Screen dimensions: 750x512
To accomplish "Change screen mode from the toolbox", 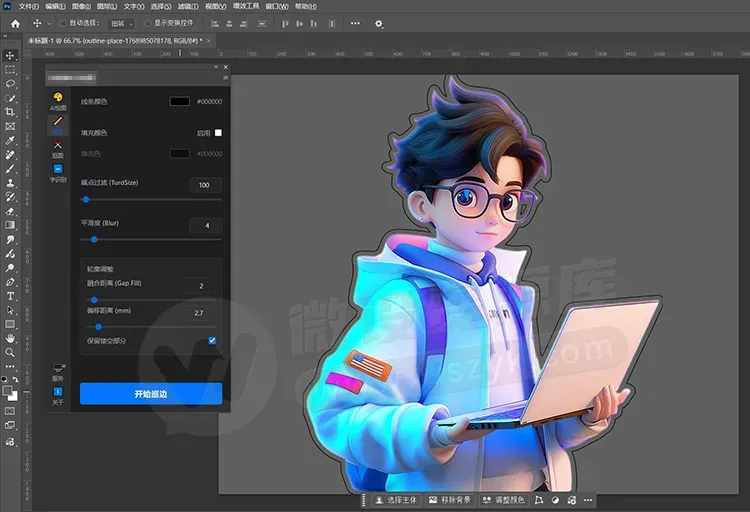I will pyautogui.click(x=10, y=425).
